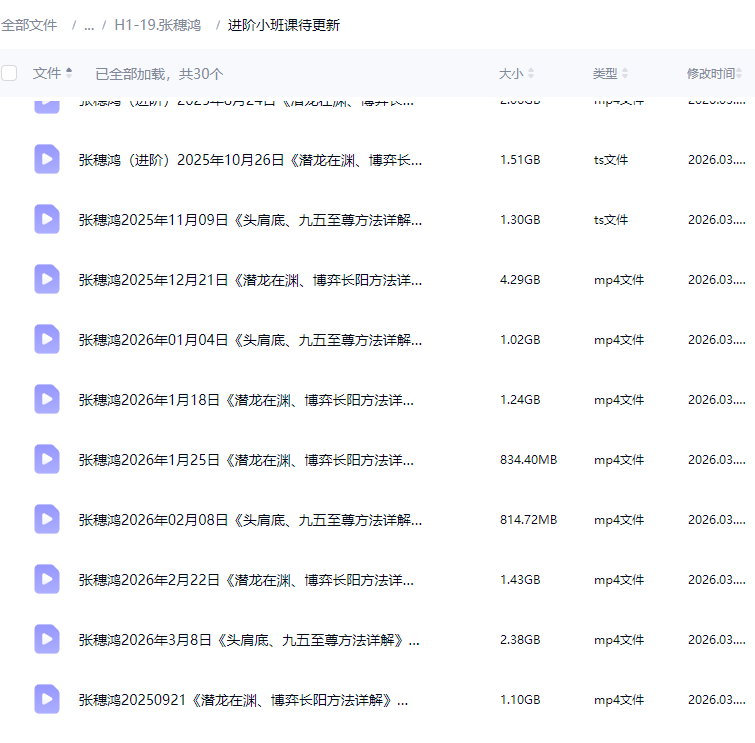Click video icon for 2026年1月18日 file
The image size is (755, 743).
47,399
